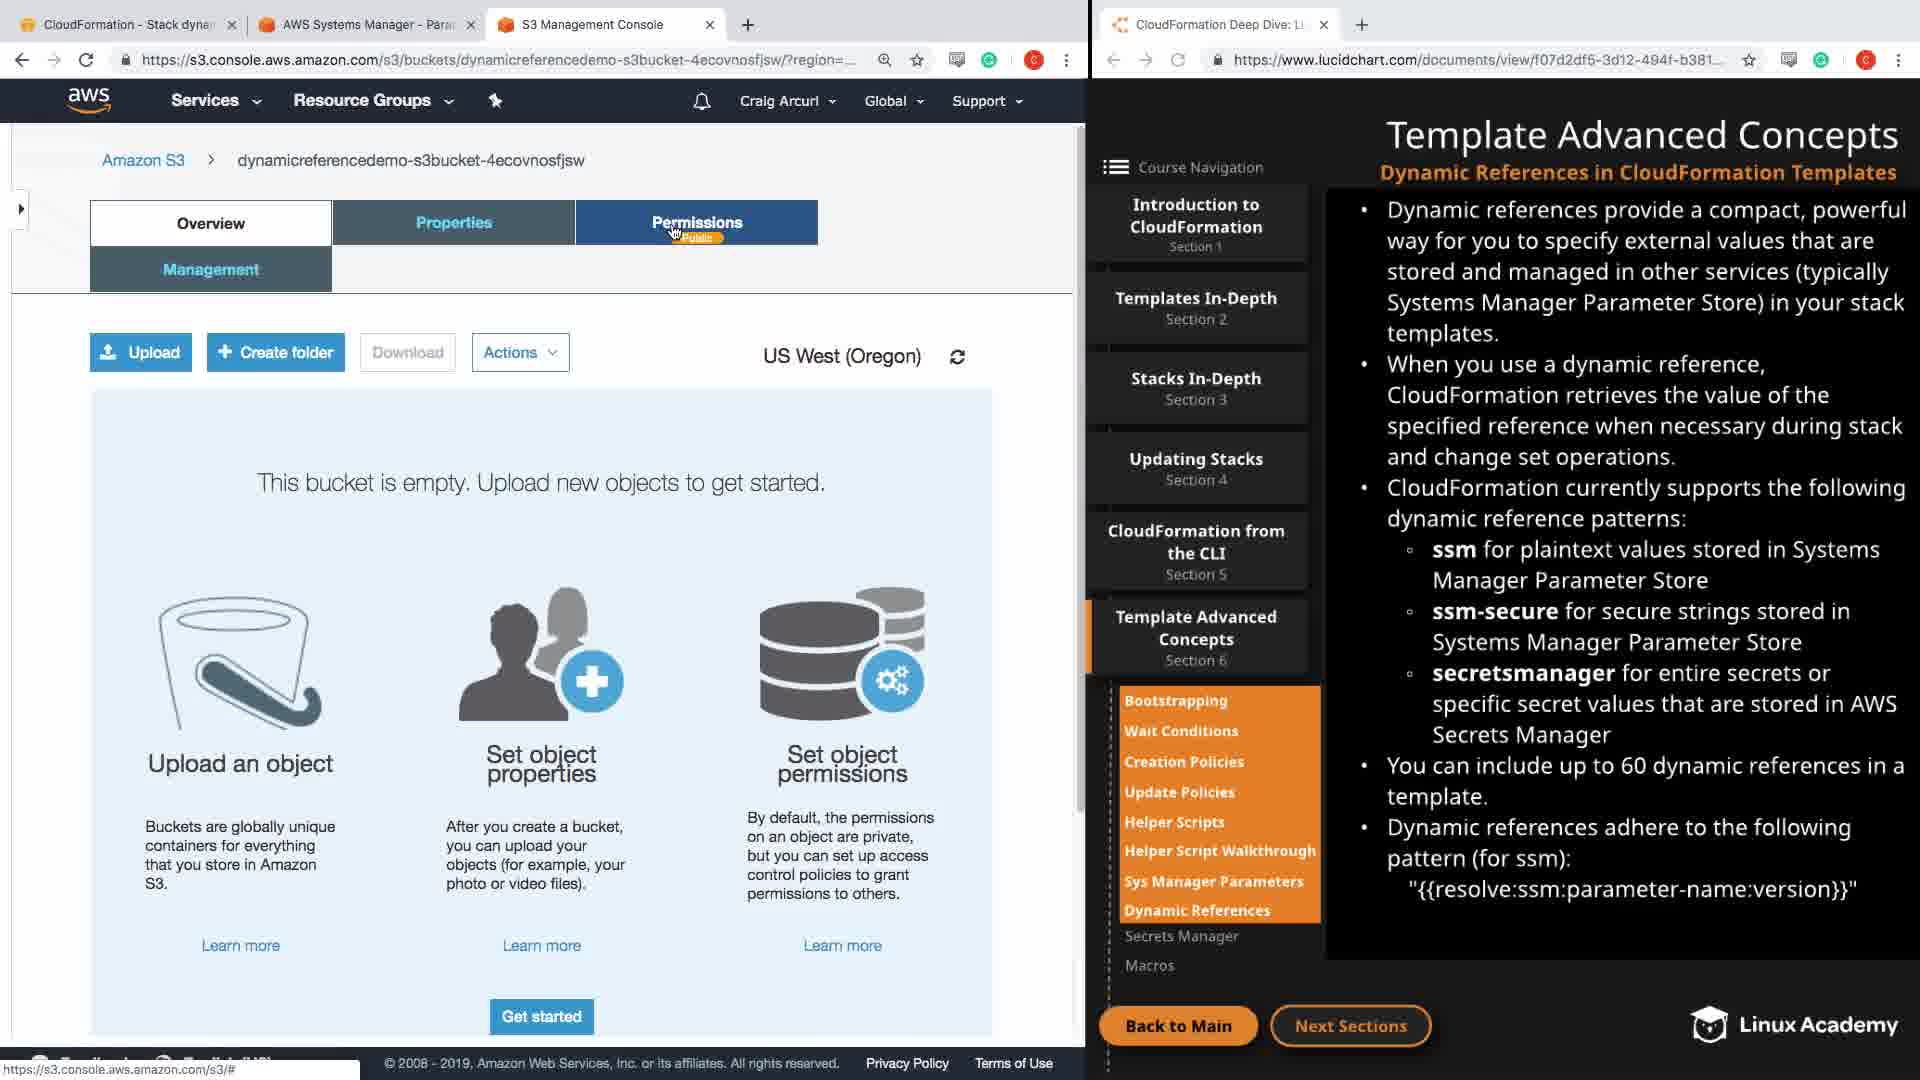Screen dimensions: 1920x1080
Task: Switch to the Permissions tab
Action: pyautogui.click(x=696, y=222)
